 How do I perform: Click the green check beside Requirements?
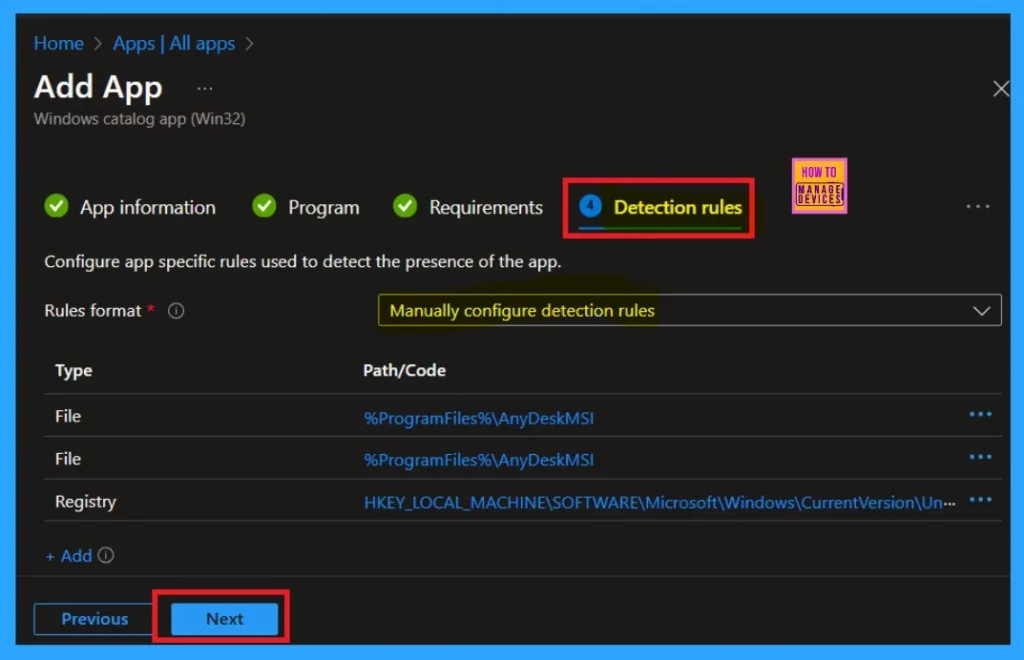click(x=405, y=206)
